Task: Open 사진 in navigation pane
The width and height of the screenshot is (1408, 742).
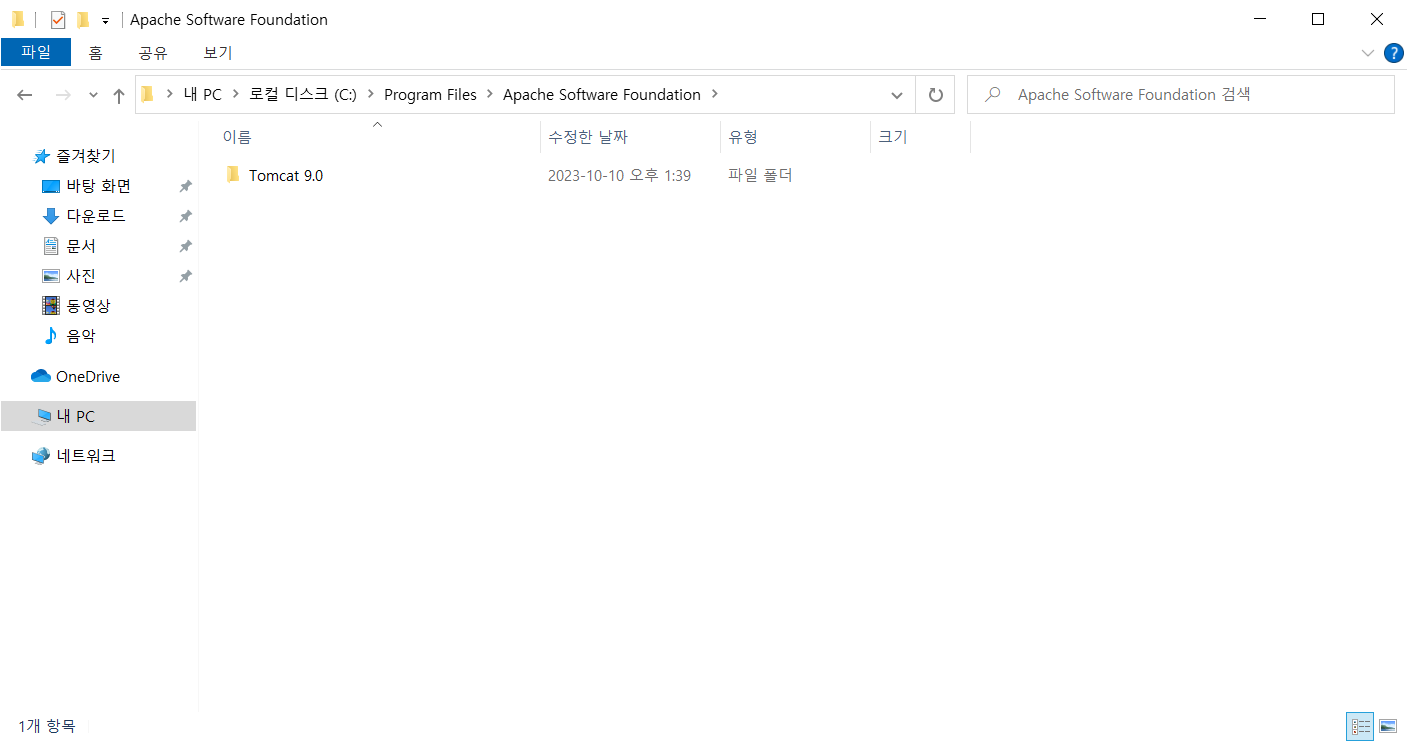Action: [81, 276]
